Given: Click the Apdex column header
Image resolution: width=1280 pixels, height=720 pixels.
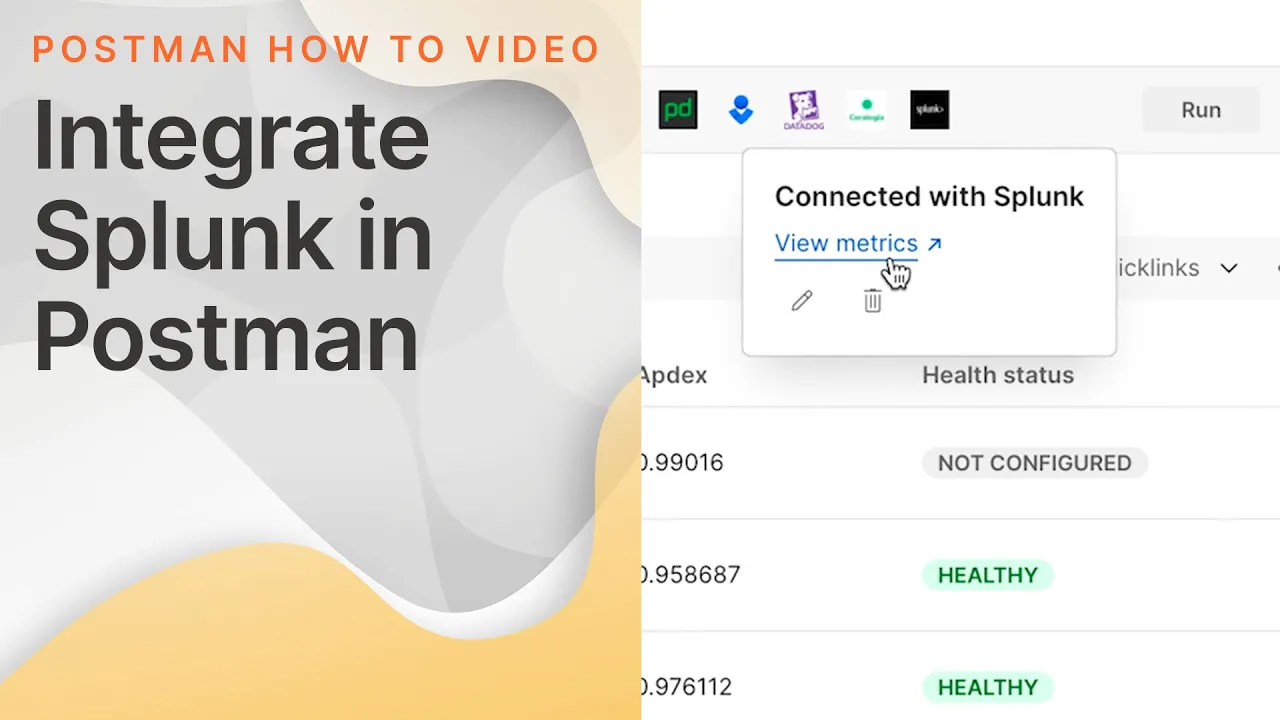Looking at the screenshot, I should click(x=674, y=375).
